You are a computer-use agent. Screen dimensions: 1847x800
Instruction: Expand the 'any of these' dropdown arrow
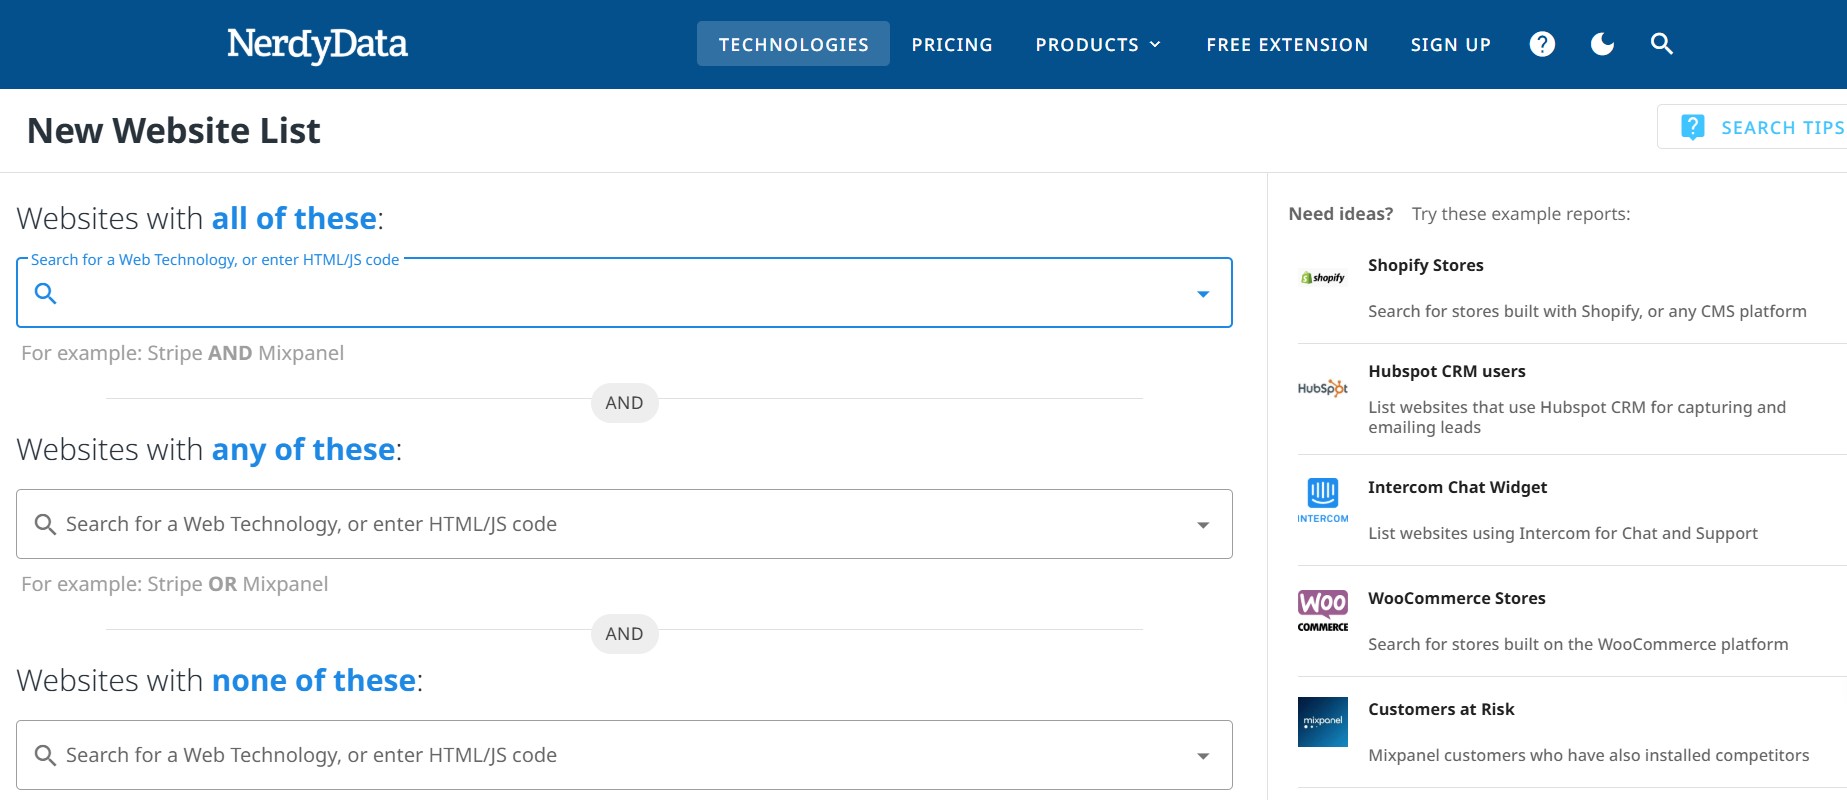click(x=1203, y=525)
